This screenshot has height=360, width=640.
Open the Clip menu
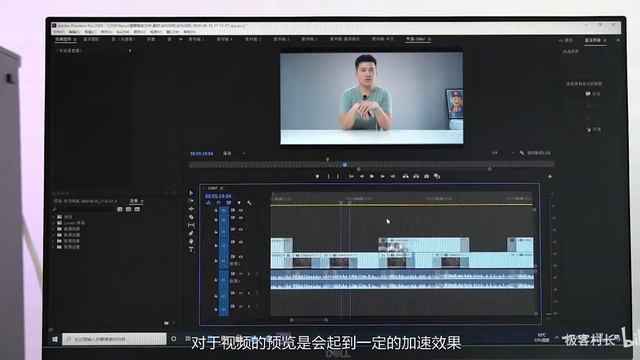(x=90, y=32)
